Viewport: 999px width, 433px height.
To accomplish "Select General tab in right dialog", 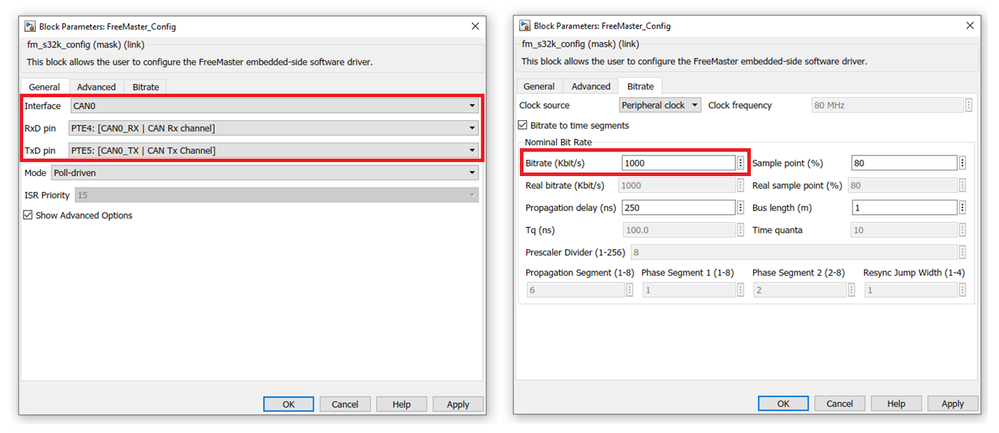I will point(539,86).
